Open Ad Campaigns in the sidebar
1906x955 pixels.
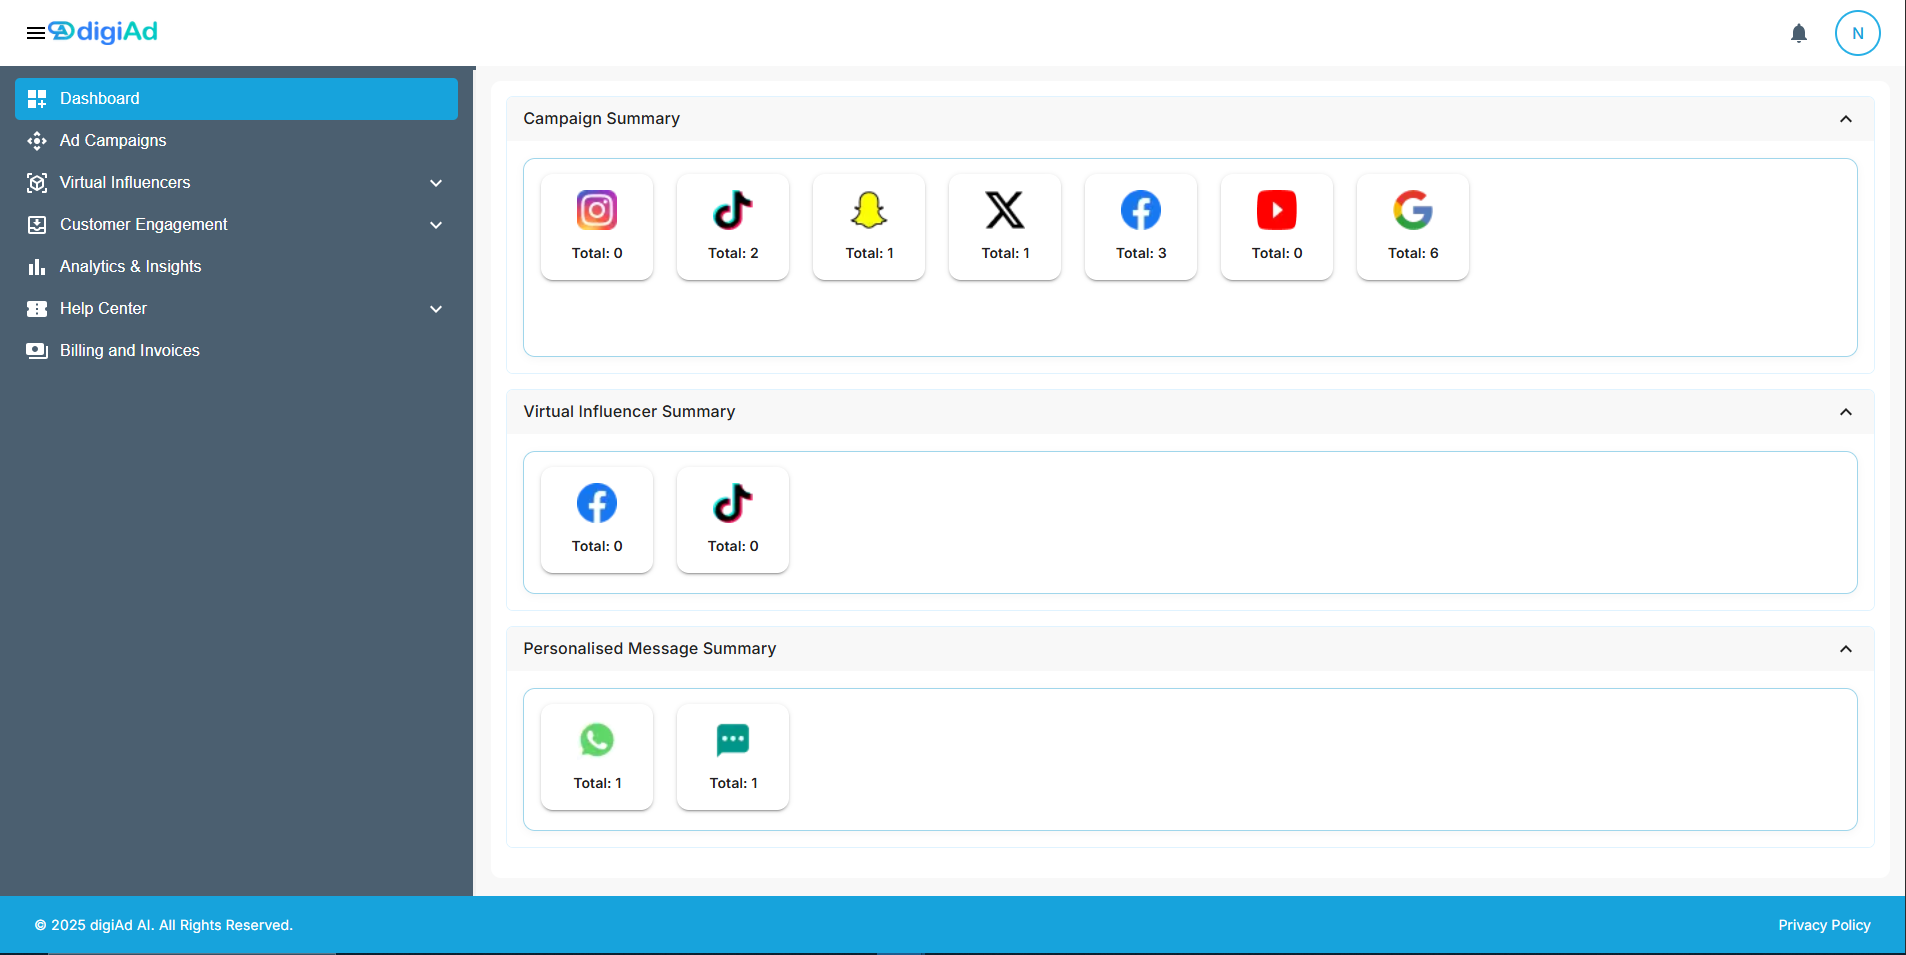coord(236,141)
